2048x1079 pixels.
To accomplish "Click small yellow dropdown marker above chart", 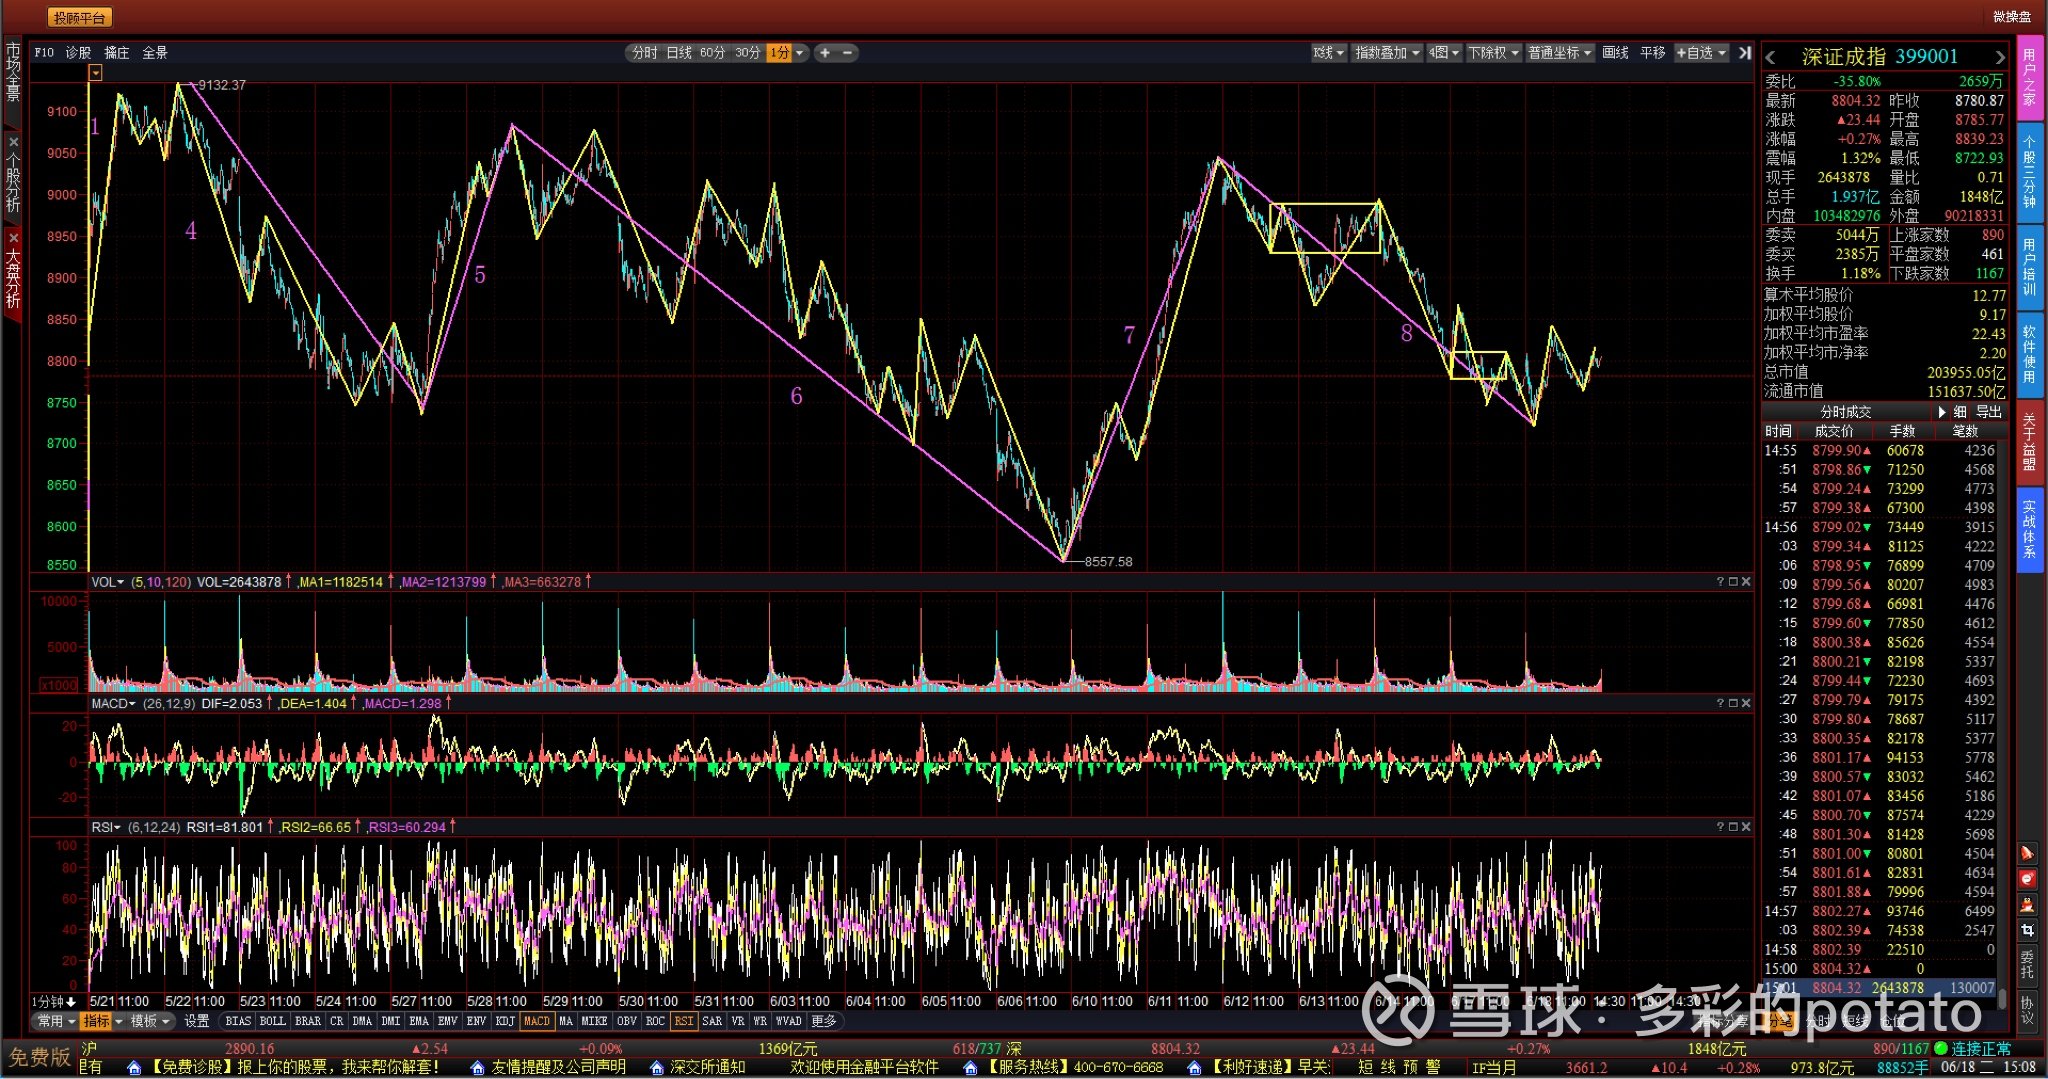I will (96, 73).
